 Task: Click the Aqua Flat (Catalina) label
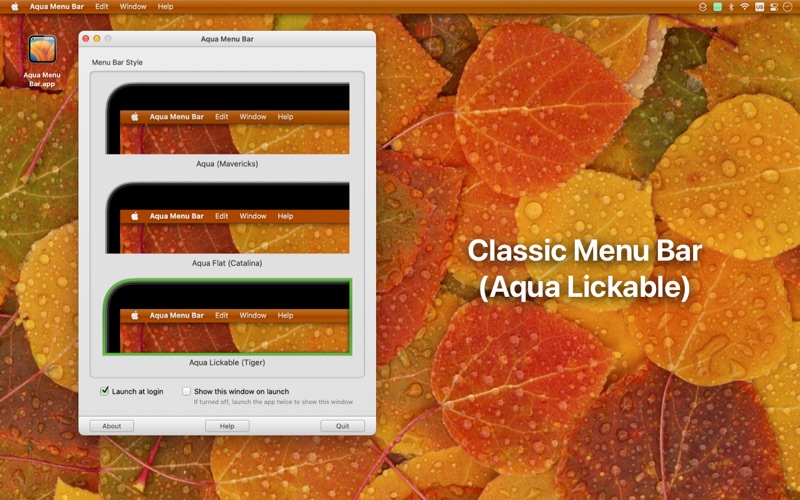[x=227, y=263]
